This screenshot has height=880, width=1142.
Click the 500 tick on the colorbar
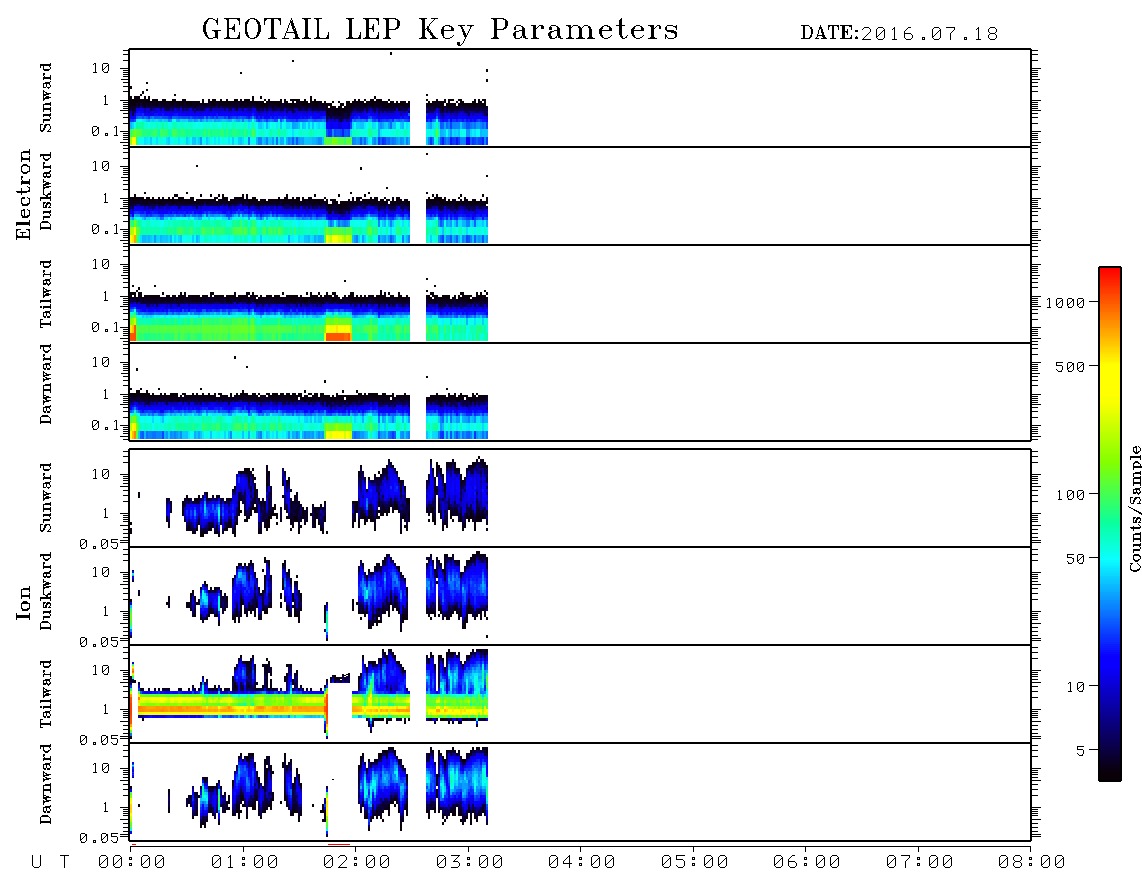[x=1070, y=367]
